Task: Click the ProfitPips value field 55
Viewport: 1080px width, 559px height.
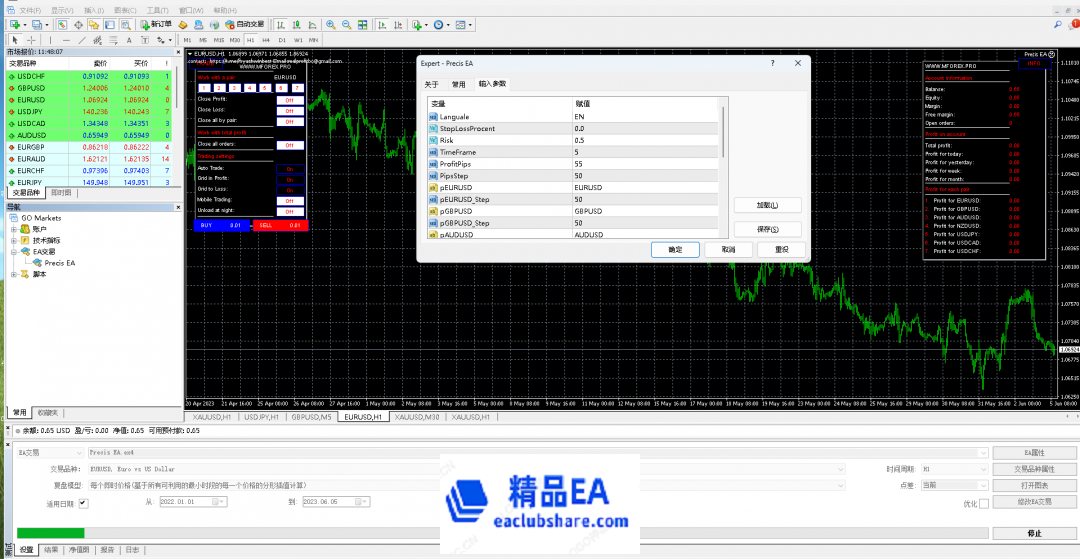Action: point(645,163)
